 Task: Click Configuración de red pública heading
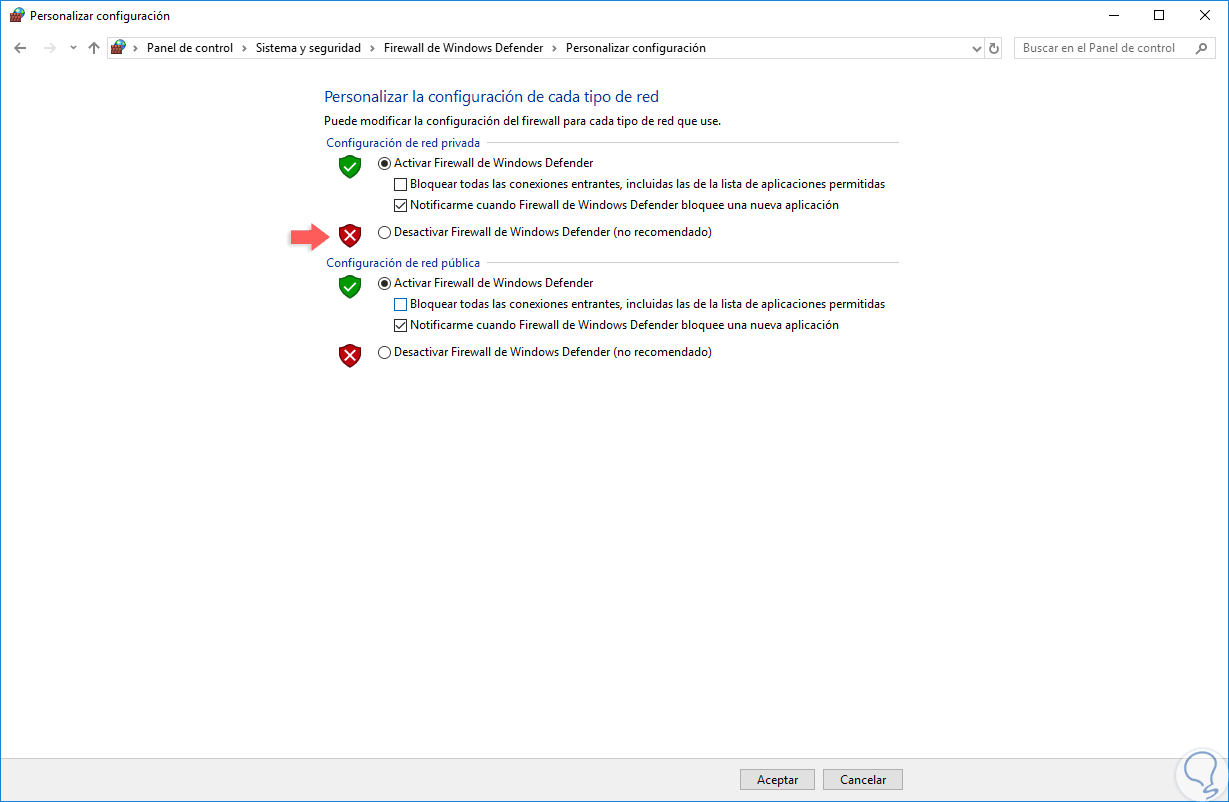(403, 263)
